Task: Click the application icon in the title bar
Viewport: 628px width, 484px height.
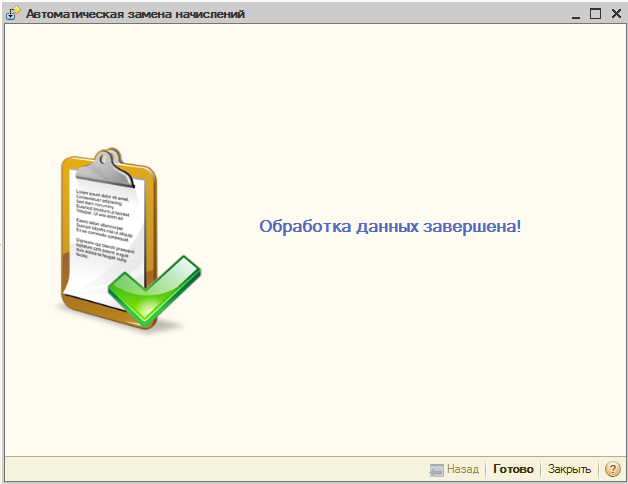Action: (x=13, y=14)
